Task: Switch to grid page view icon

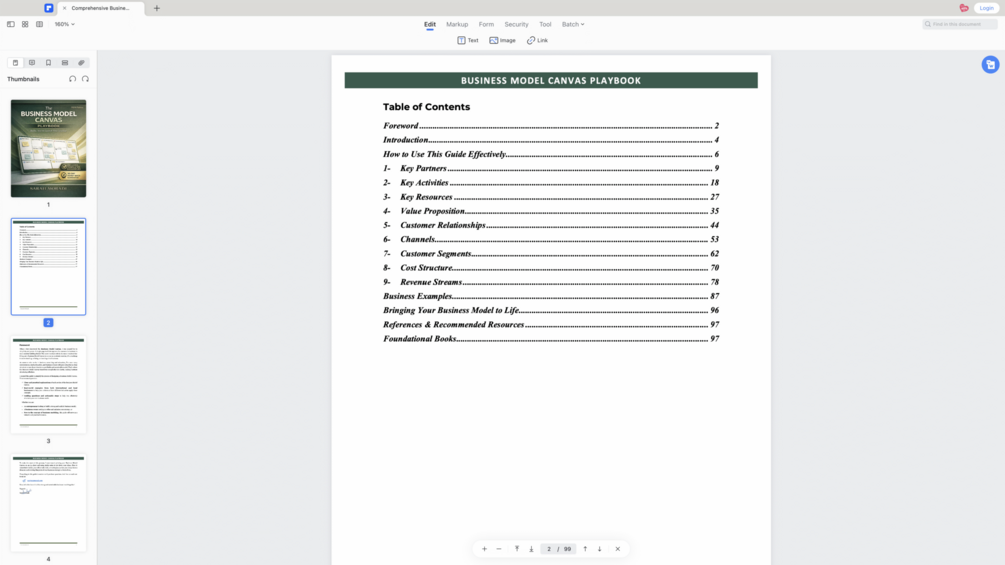Action: coord(25,24)
